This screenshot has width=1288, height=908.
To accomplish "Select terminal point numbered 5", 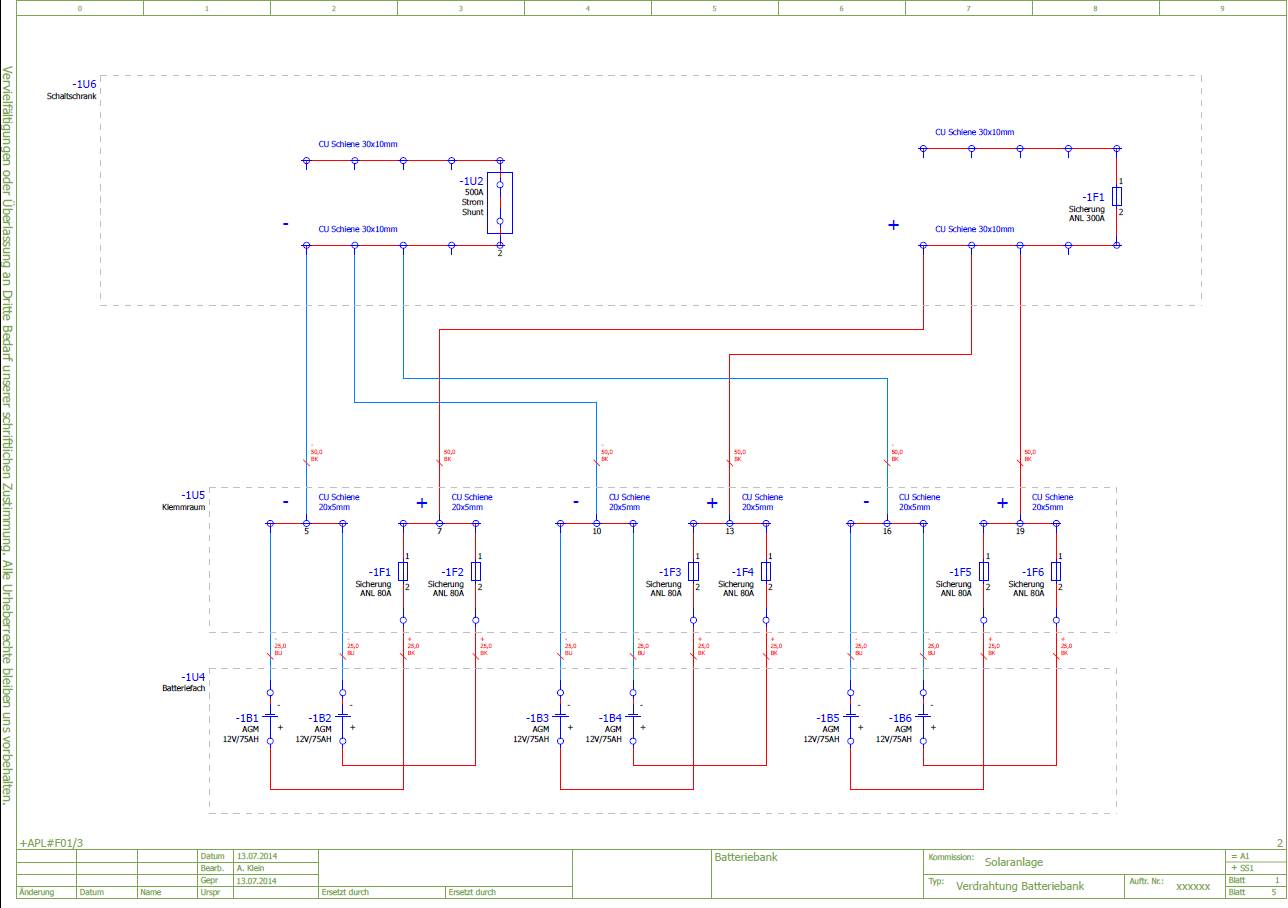I will point(306,523).
